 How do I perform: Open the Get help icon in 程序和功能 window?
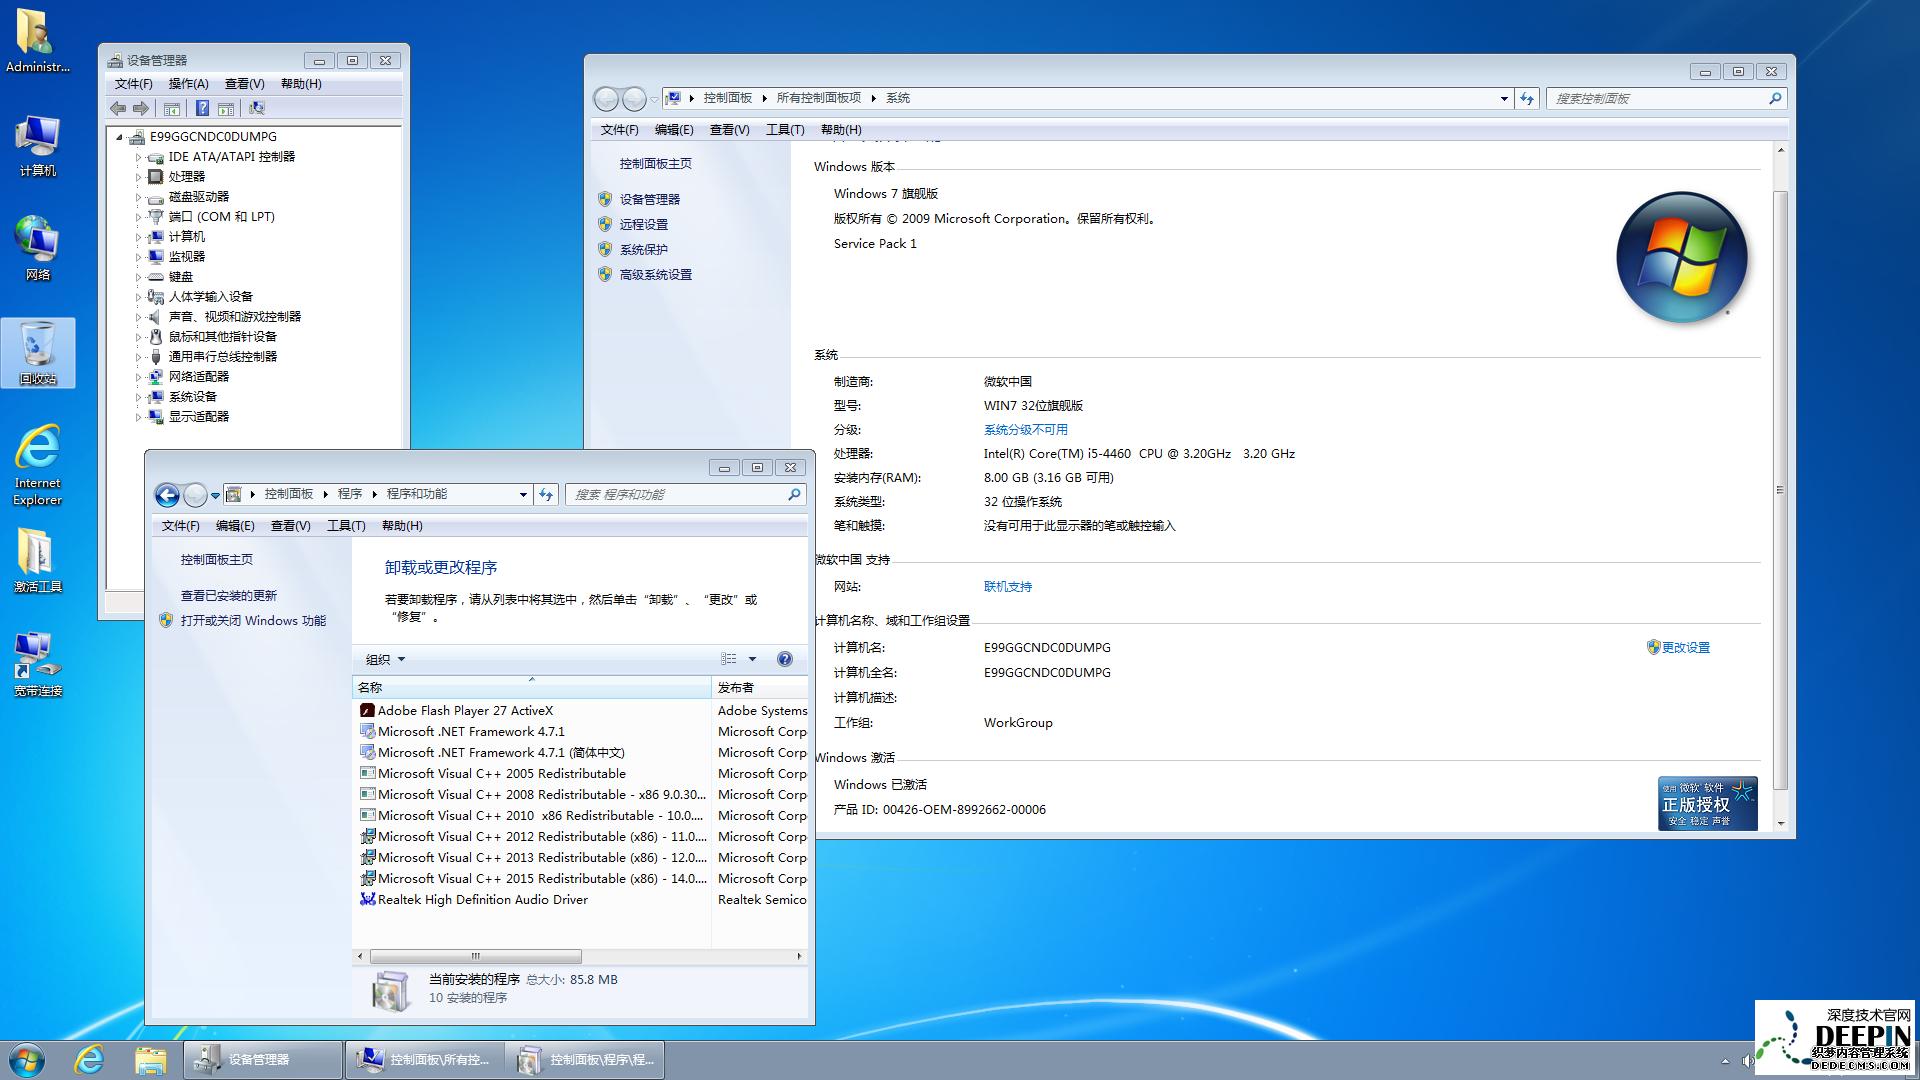click(785, 659)
